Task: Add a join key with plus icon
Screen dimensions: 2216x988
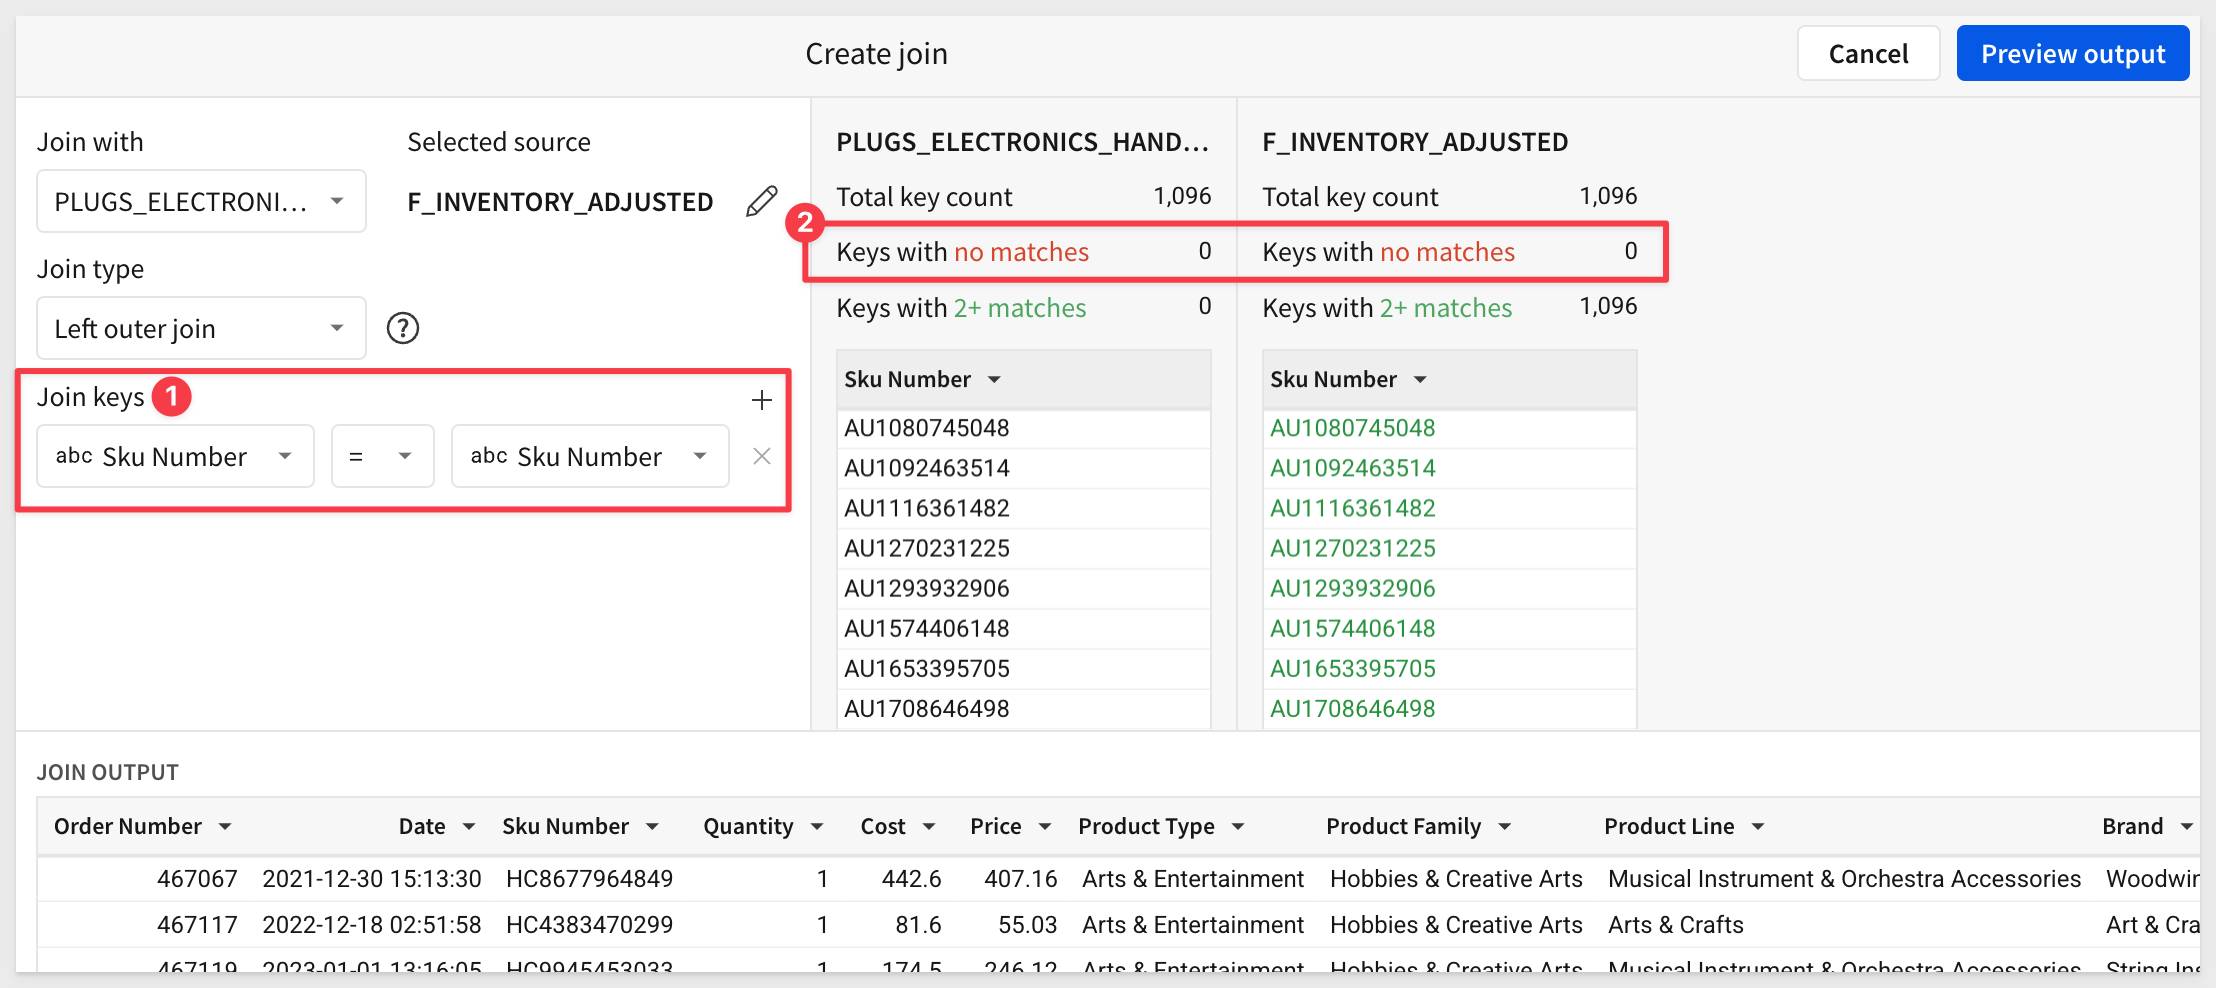Action: tap(762, 400)
